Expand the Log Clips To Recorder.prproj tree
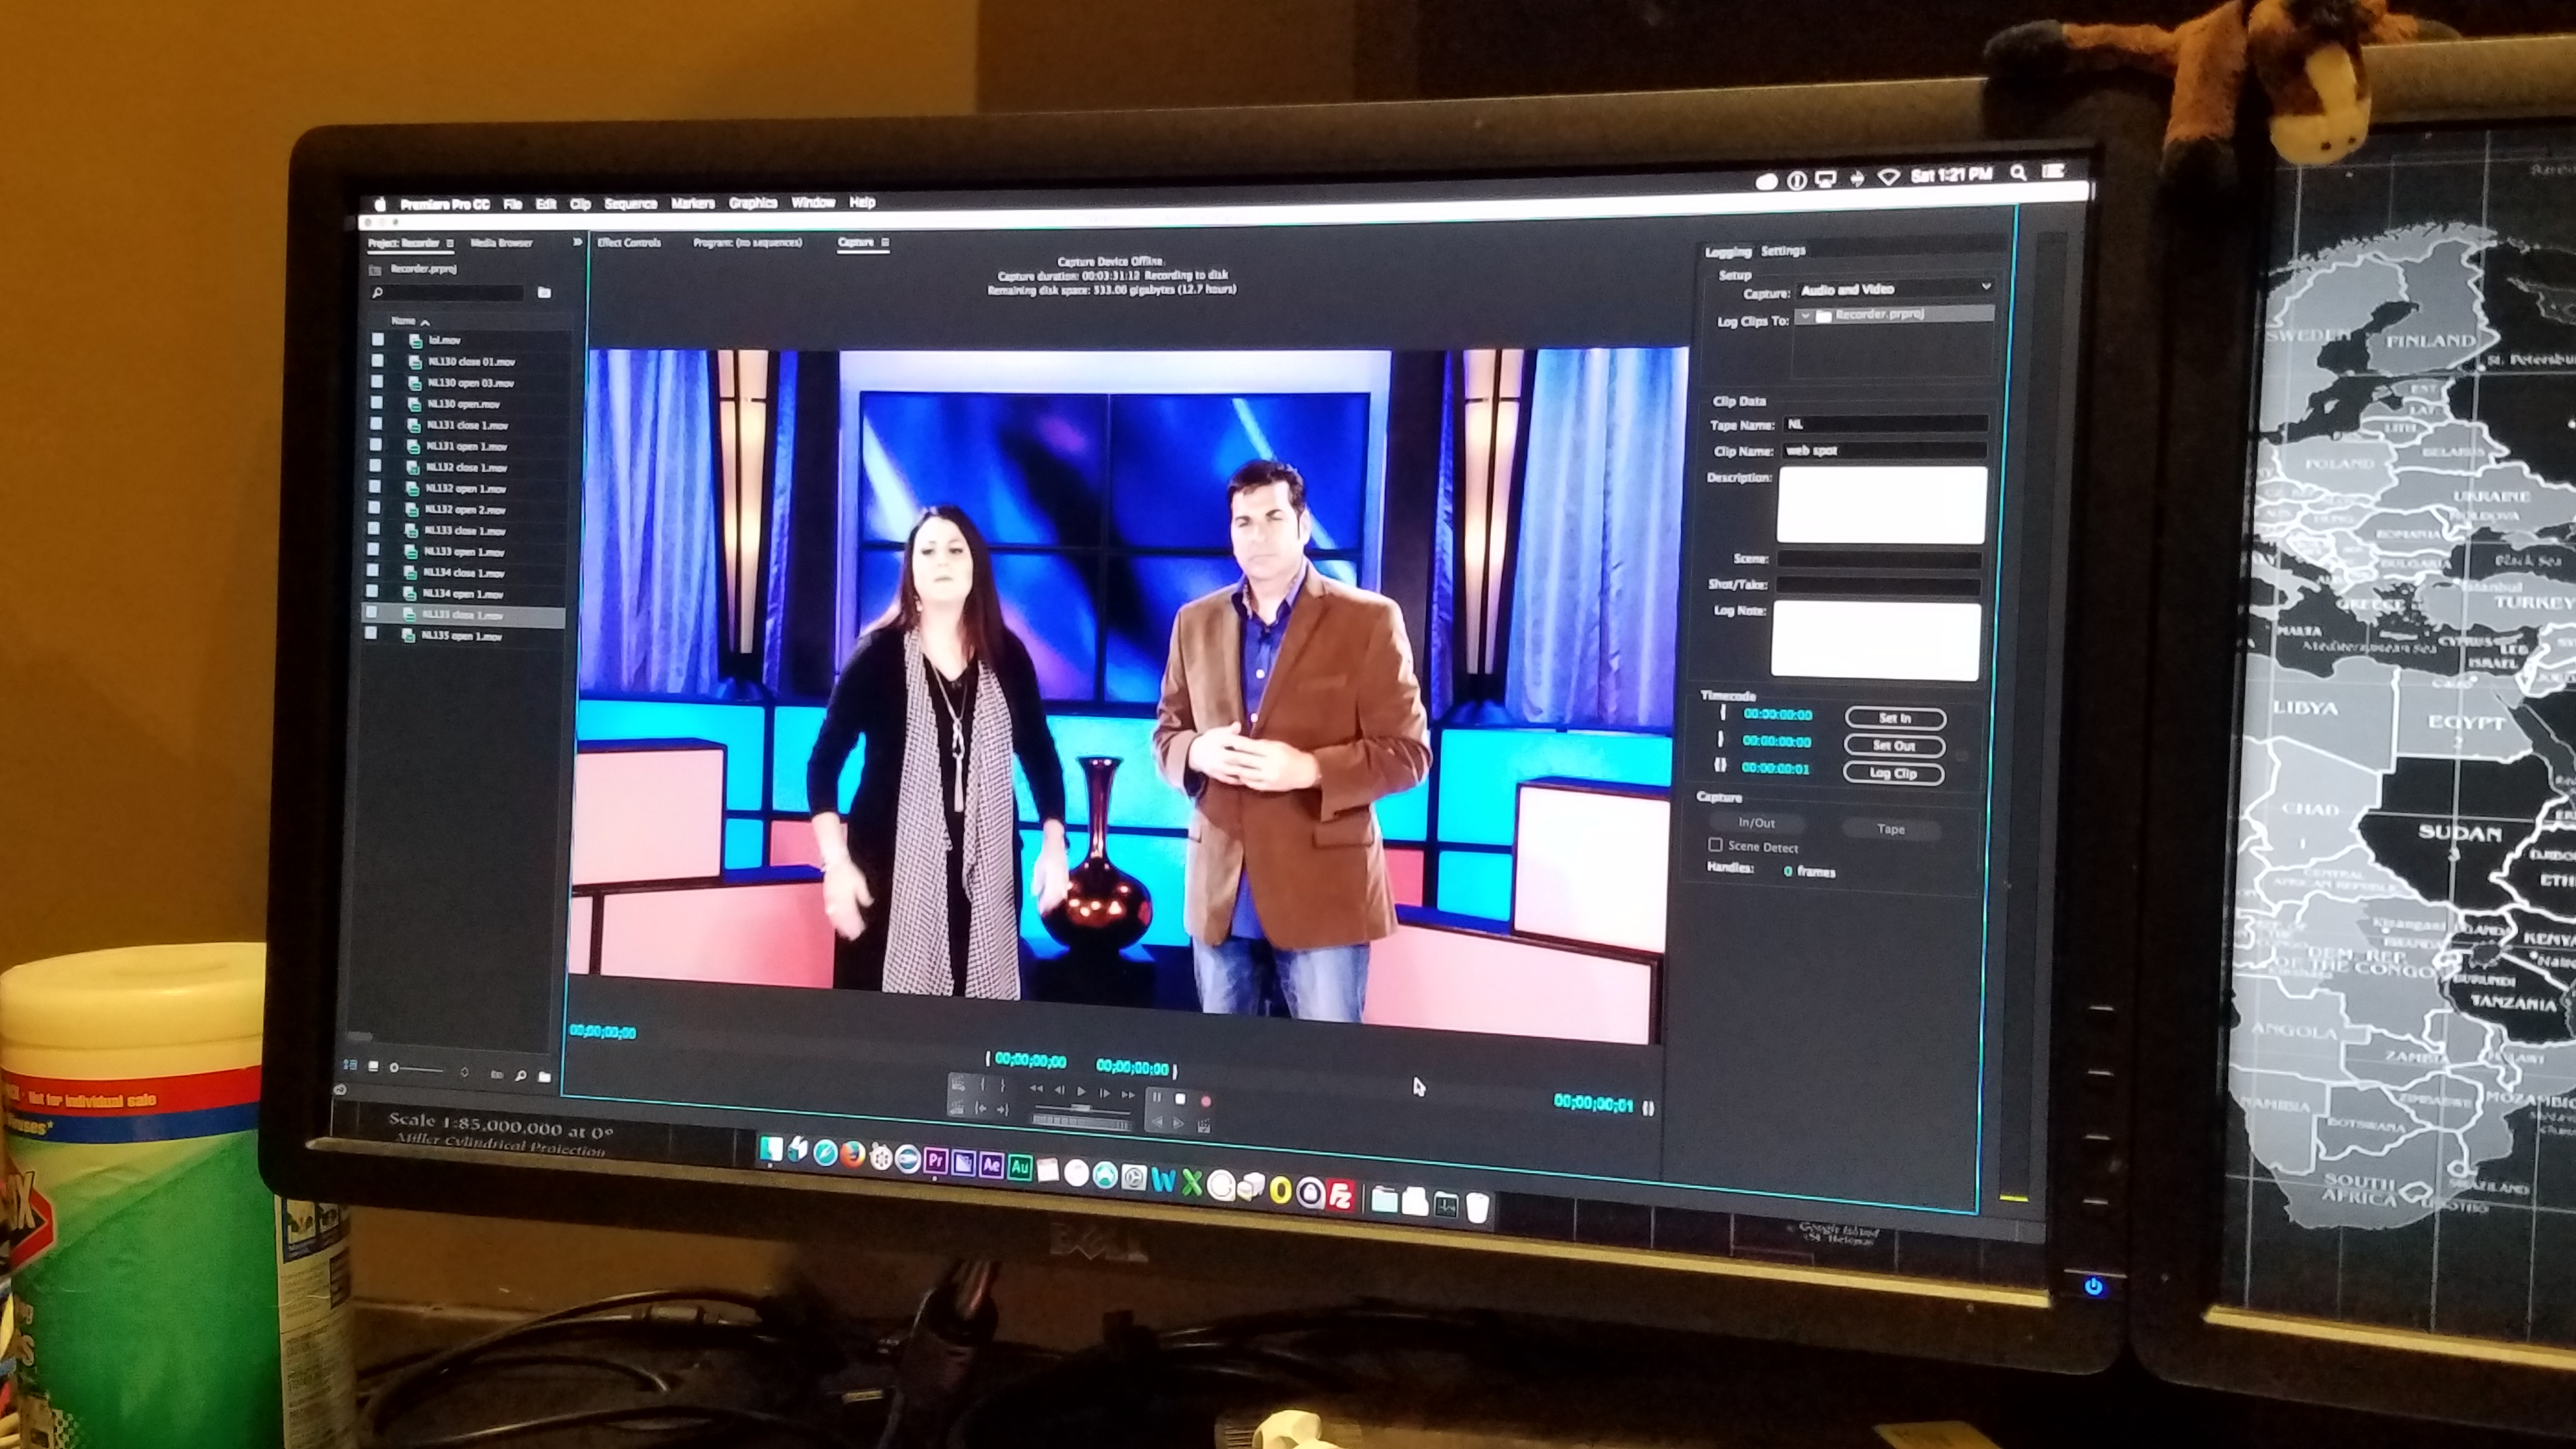This screenshot has height=1449, width=2576. [1805, 315]
